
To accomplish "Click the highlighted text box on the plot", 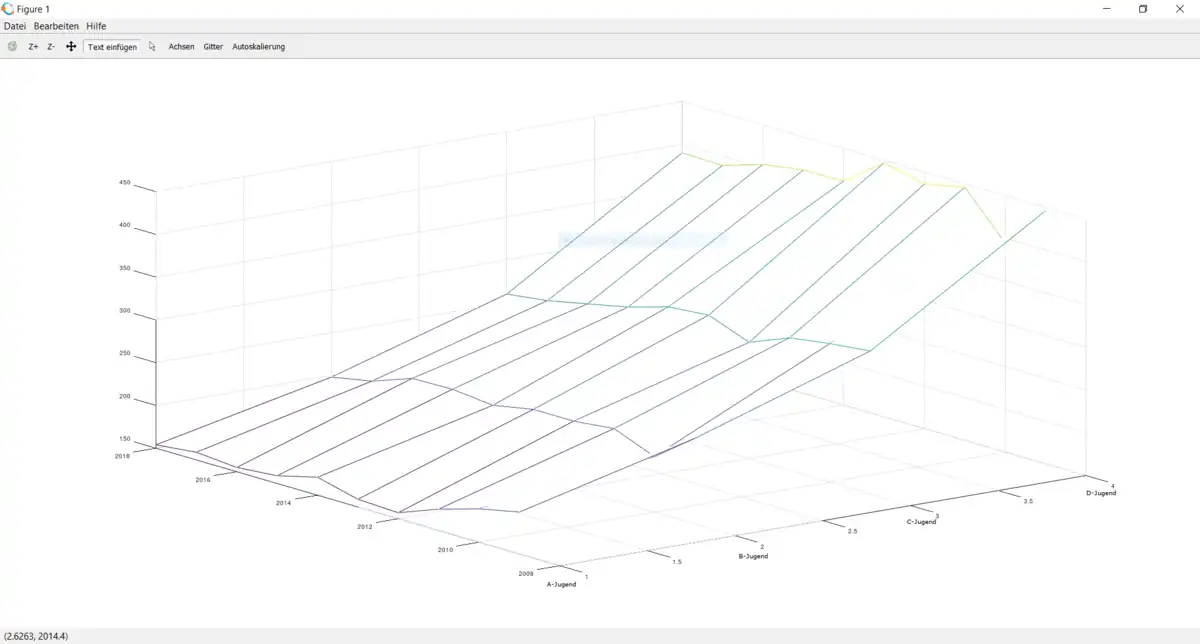I will [x=642, y=239].
